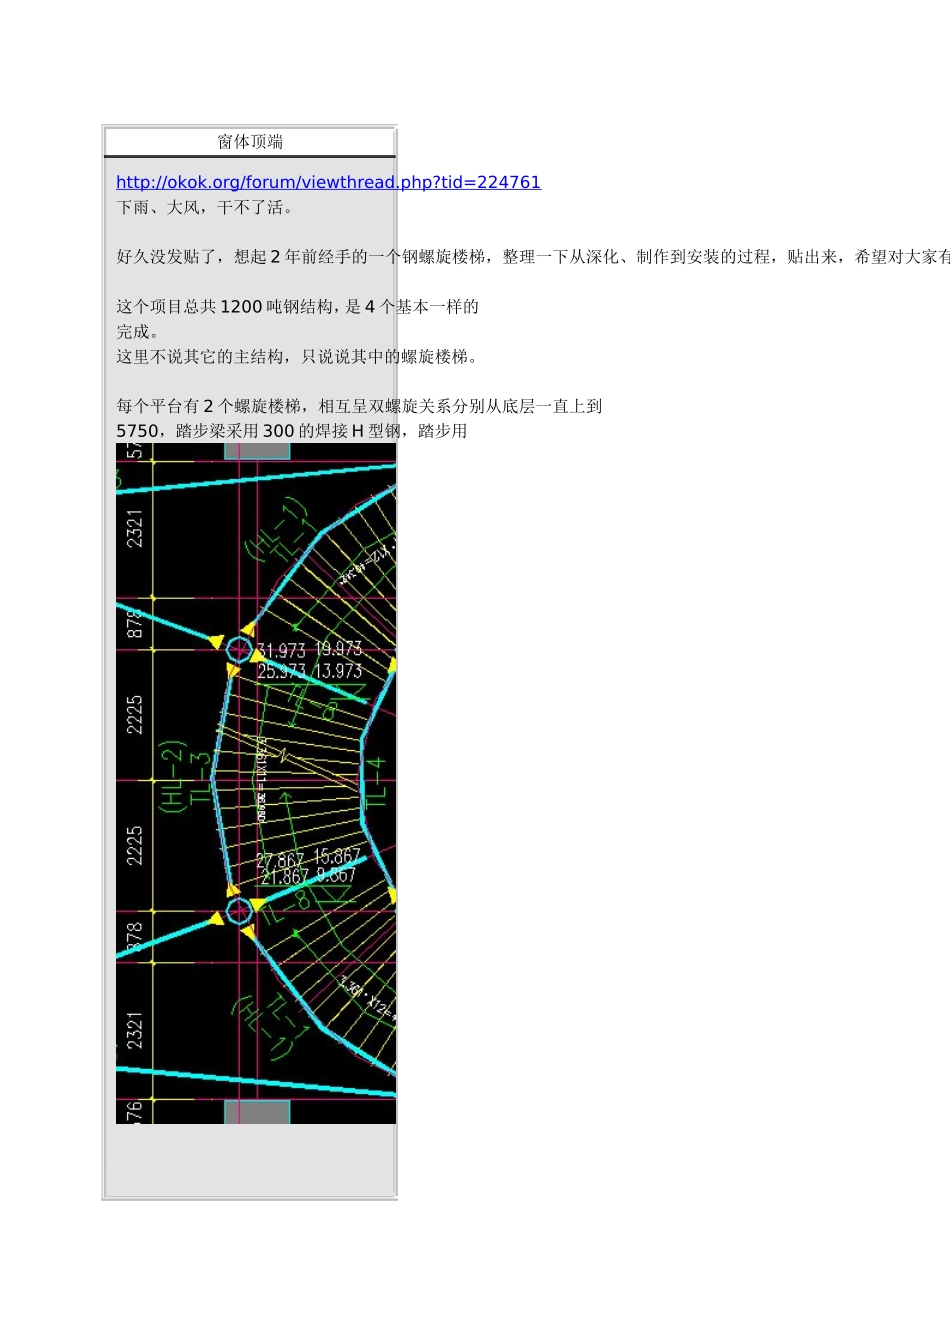This screenshot has height=1344, width=950.
Task: Select the line 下雨、大风,干不了活。
Action: (205, 207)
